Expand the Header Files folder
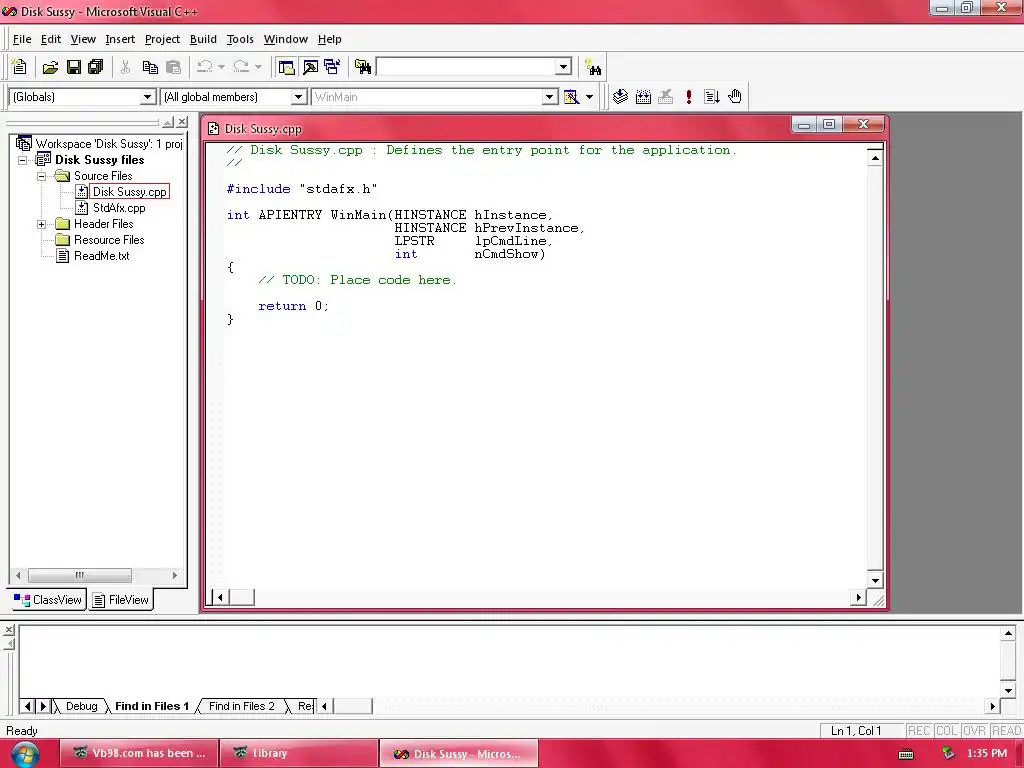This screenshot has height=768, width=1024. click(x=42, y=224)
